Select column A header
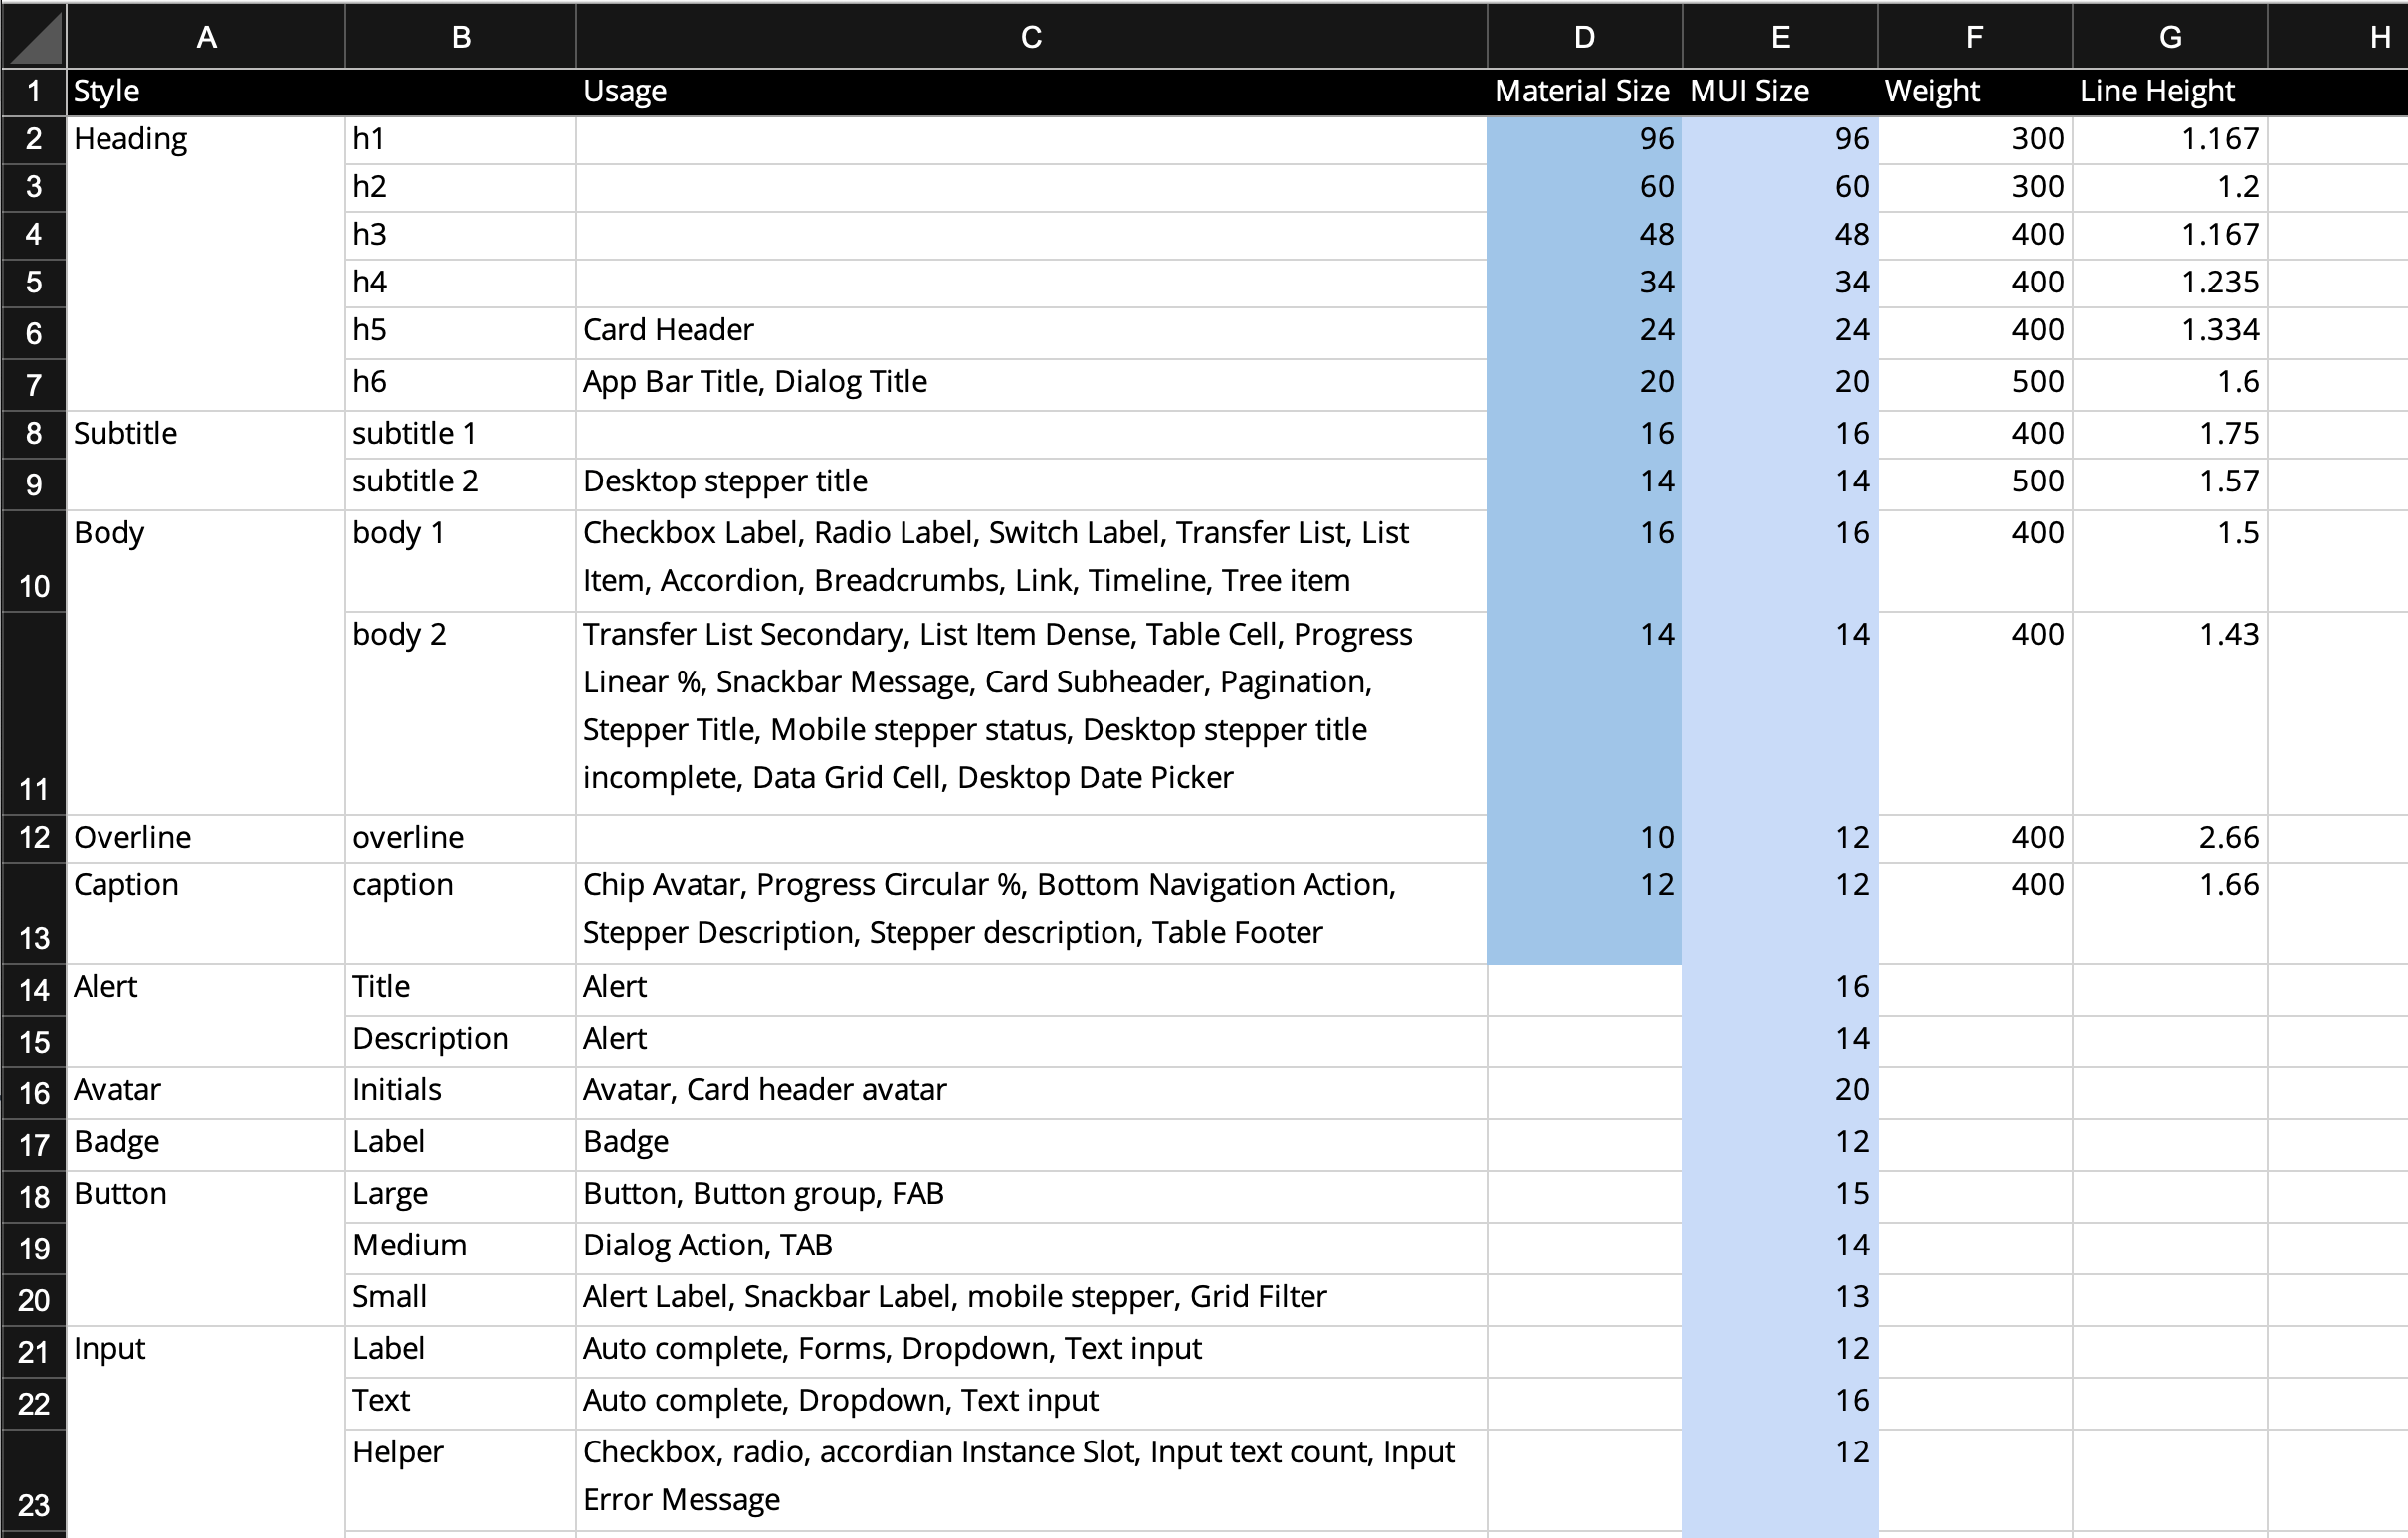The height and width of the screenshot is (1538, 2408). pyautogui.click(x=206, y=37)
